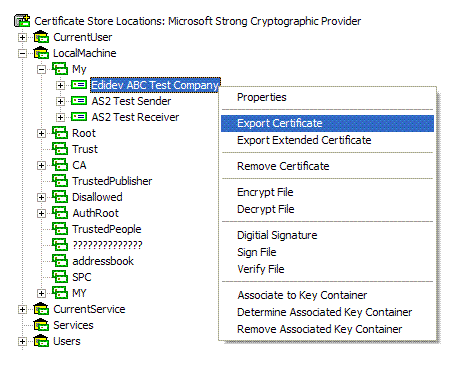The width and height of the screenshot is (473, 371).
Task: Click the icon beside the ????????????? store
Action: coord(60,245)
